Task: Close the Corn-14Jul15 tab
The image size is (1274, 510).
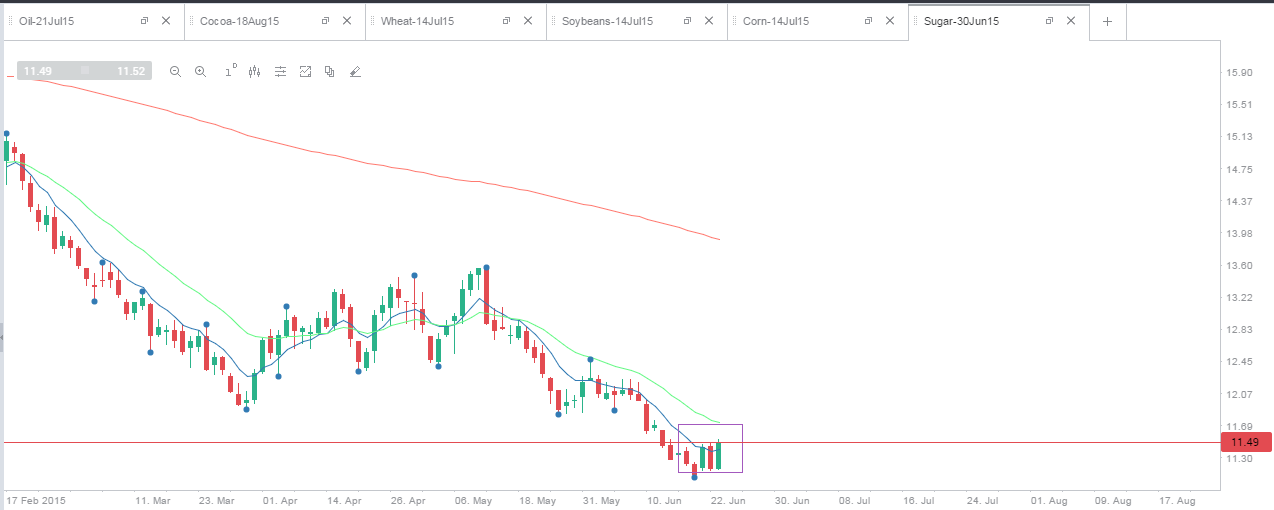Action: (x=890, y=21)
